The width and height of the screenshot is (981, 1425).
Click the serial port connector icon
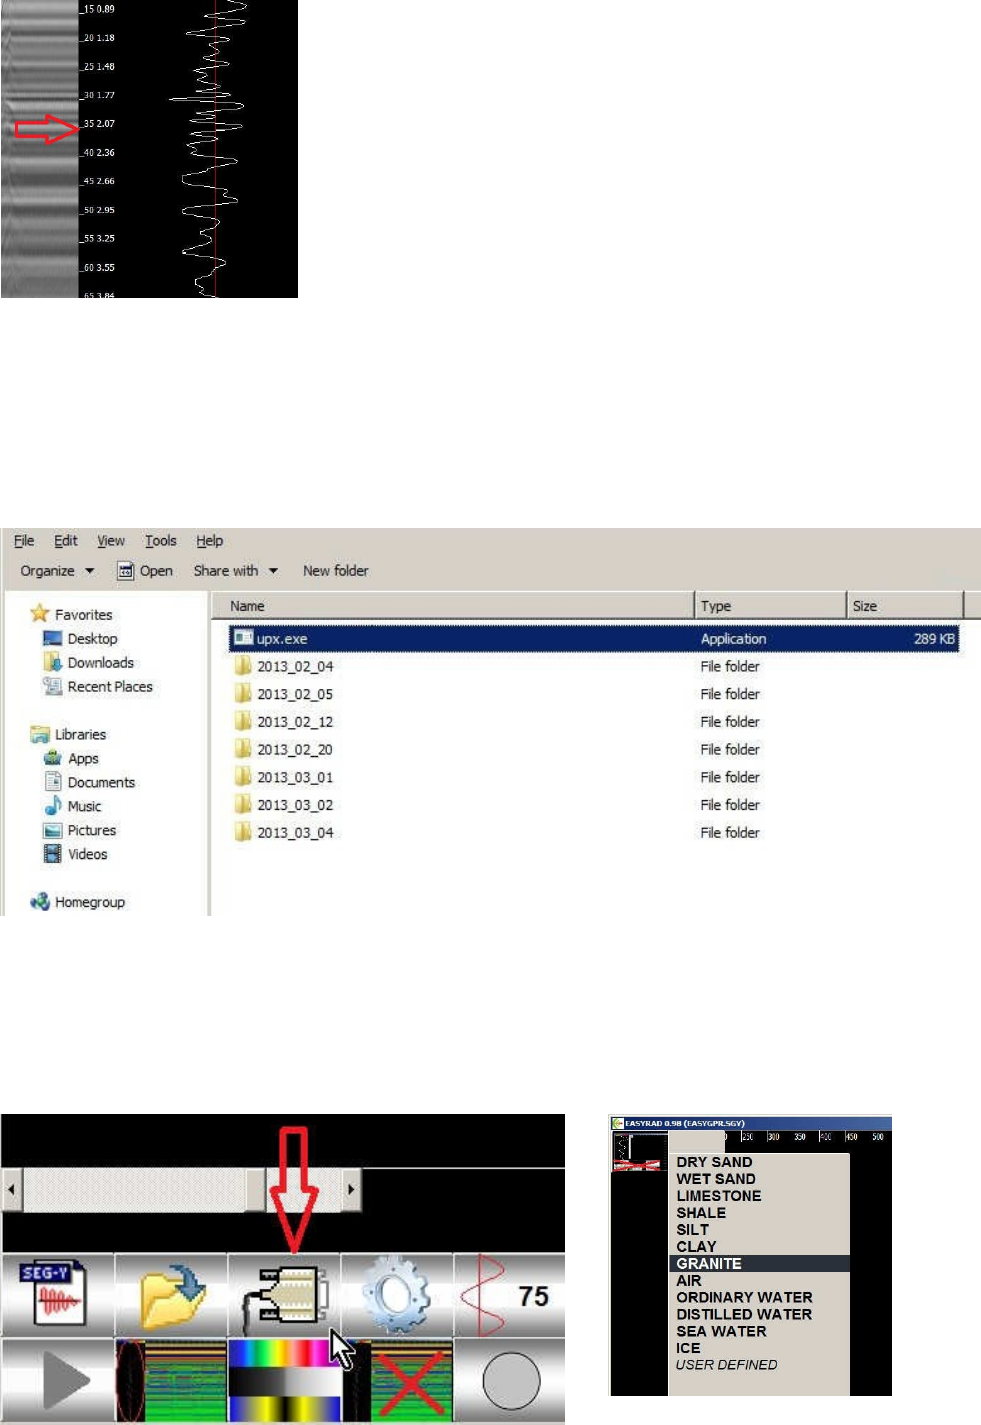[284, 1294]
